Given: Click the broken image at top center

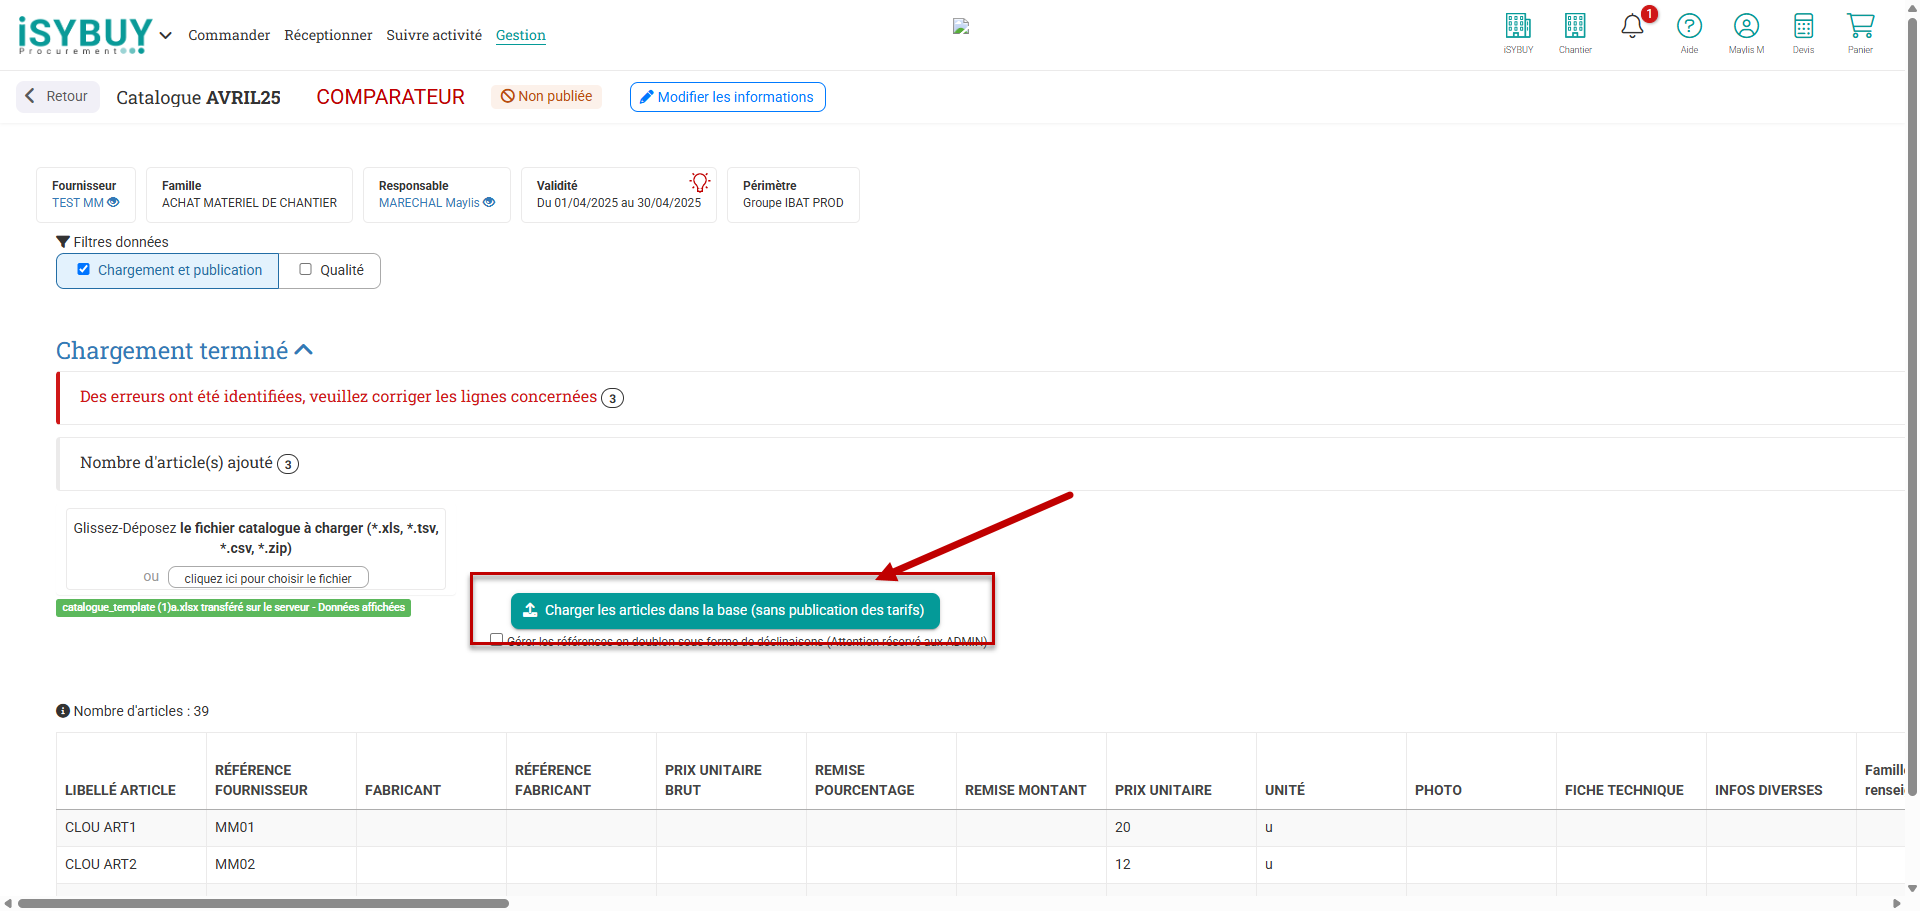Looking at the screenshot, I should [x=961, y=27].
